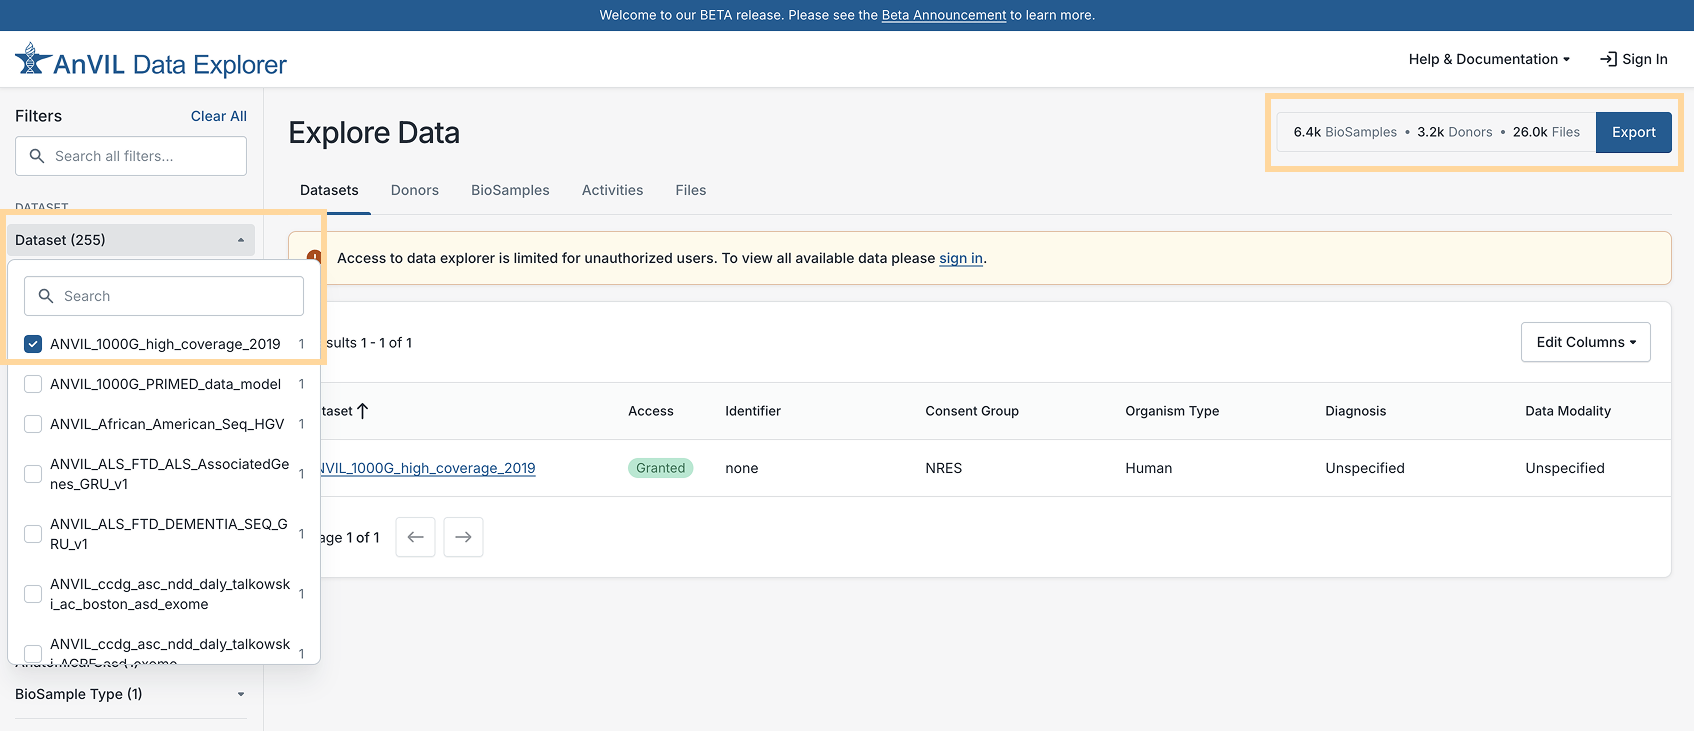Enable ANVIL_African_American_Seq_HGV filter checkbox
Image resolution: width=1694 pixels, height=731 pixels.
click(33, 424)
